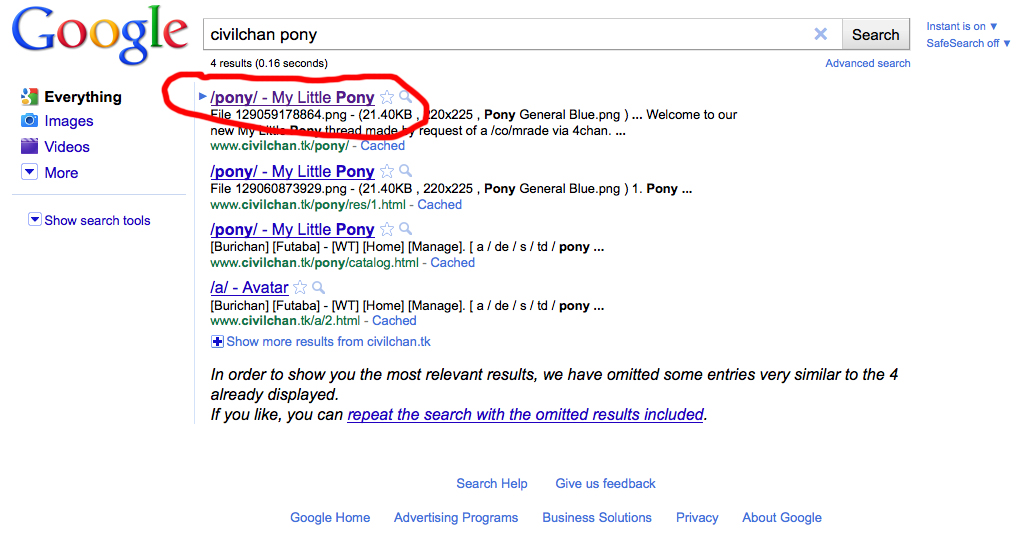Click into the search query input field
The height and width of the screenshot is (550, 1026).
505,34
